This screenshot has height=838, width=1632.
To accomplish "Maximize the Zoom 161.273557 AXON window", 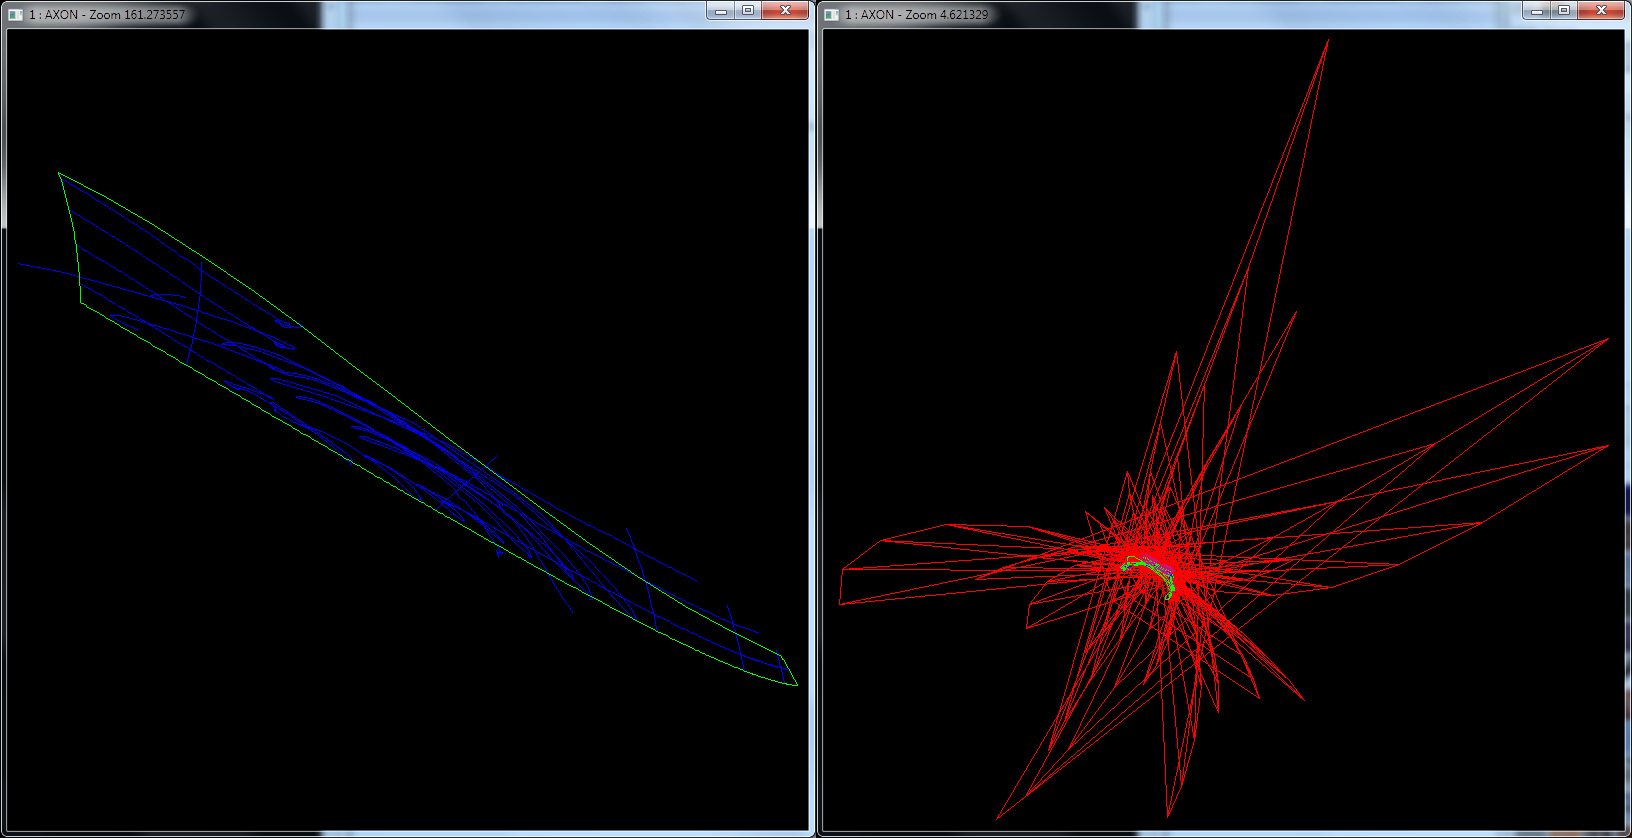I will 748,11.
